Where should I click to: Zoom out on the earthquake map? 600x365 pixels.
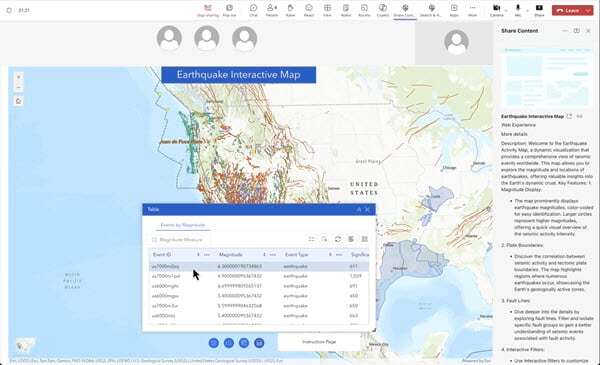click(x=18, y=87)
